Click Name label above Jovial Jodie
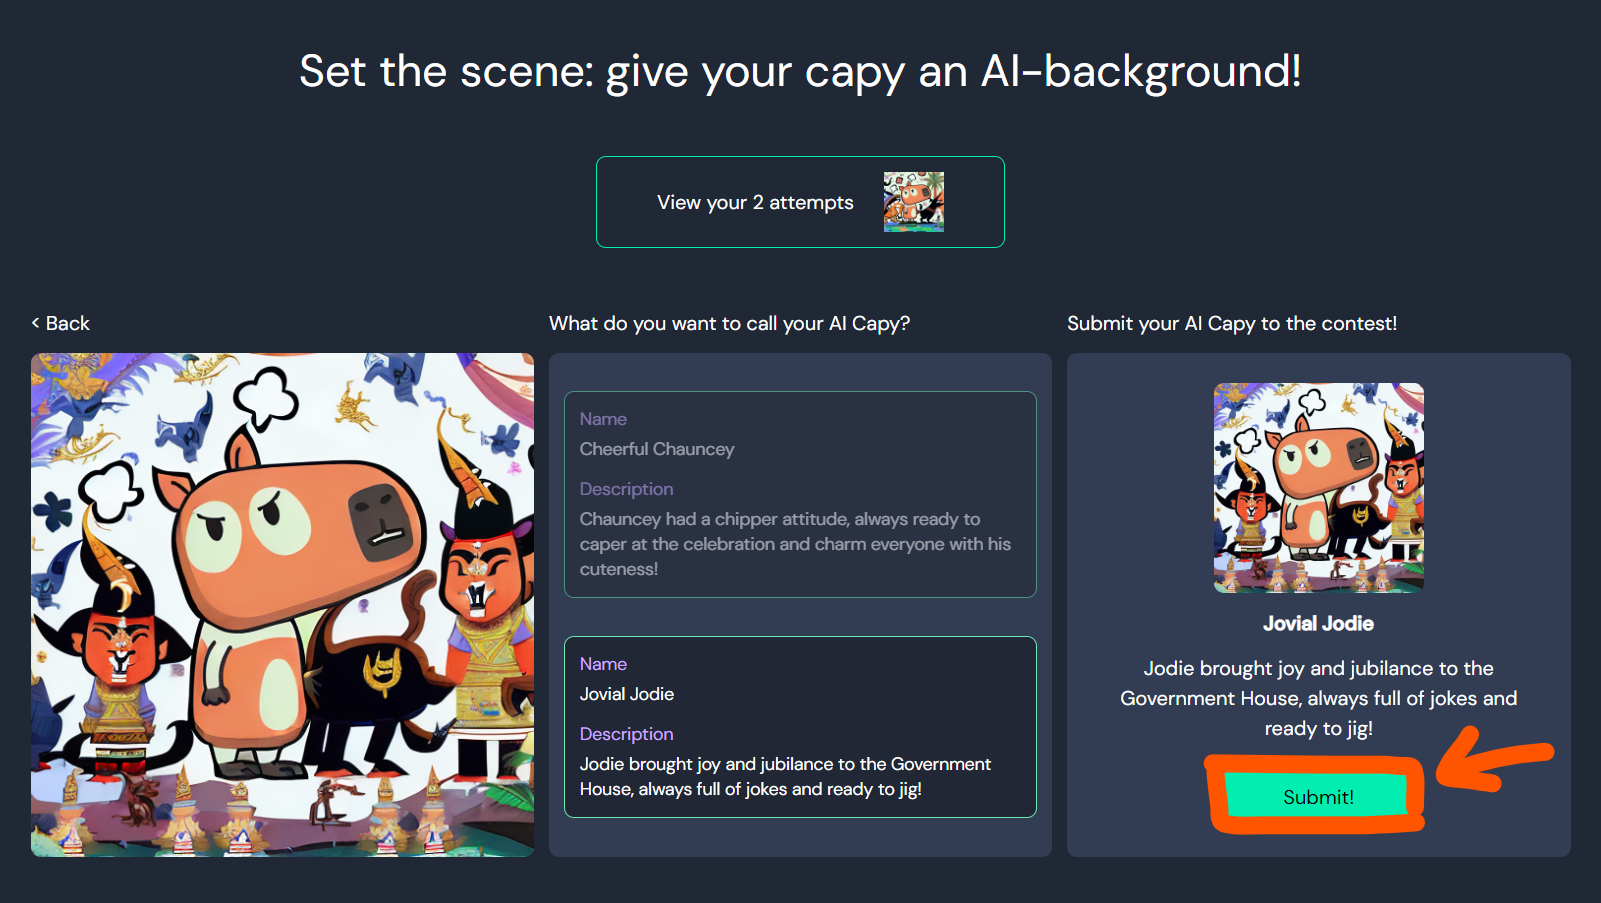Screen dimensions: 1601x903 [x=603, y=664]
